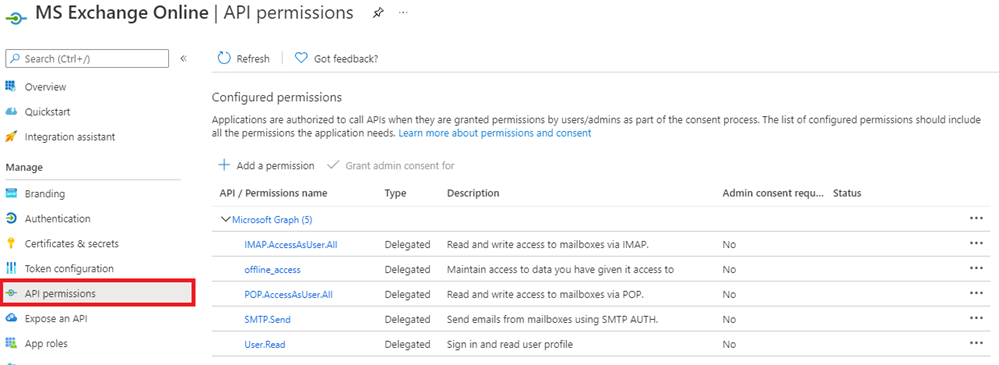This screenshot has width=999, height=365.
Task: Open the Microsoft Graph (5) link
Action: point(272,220)
